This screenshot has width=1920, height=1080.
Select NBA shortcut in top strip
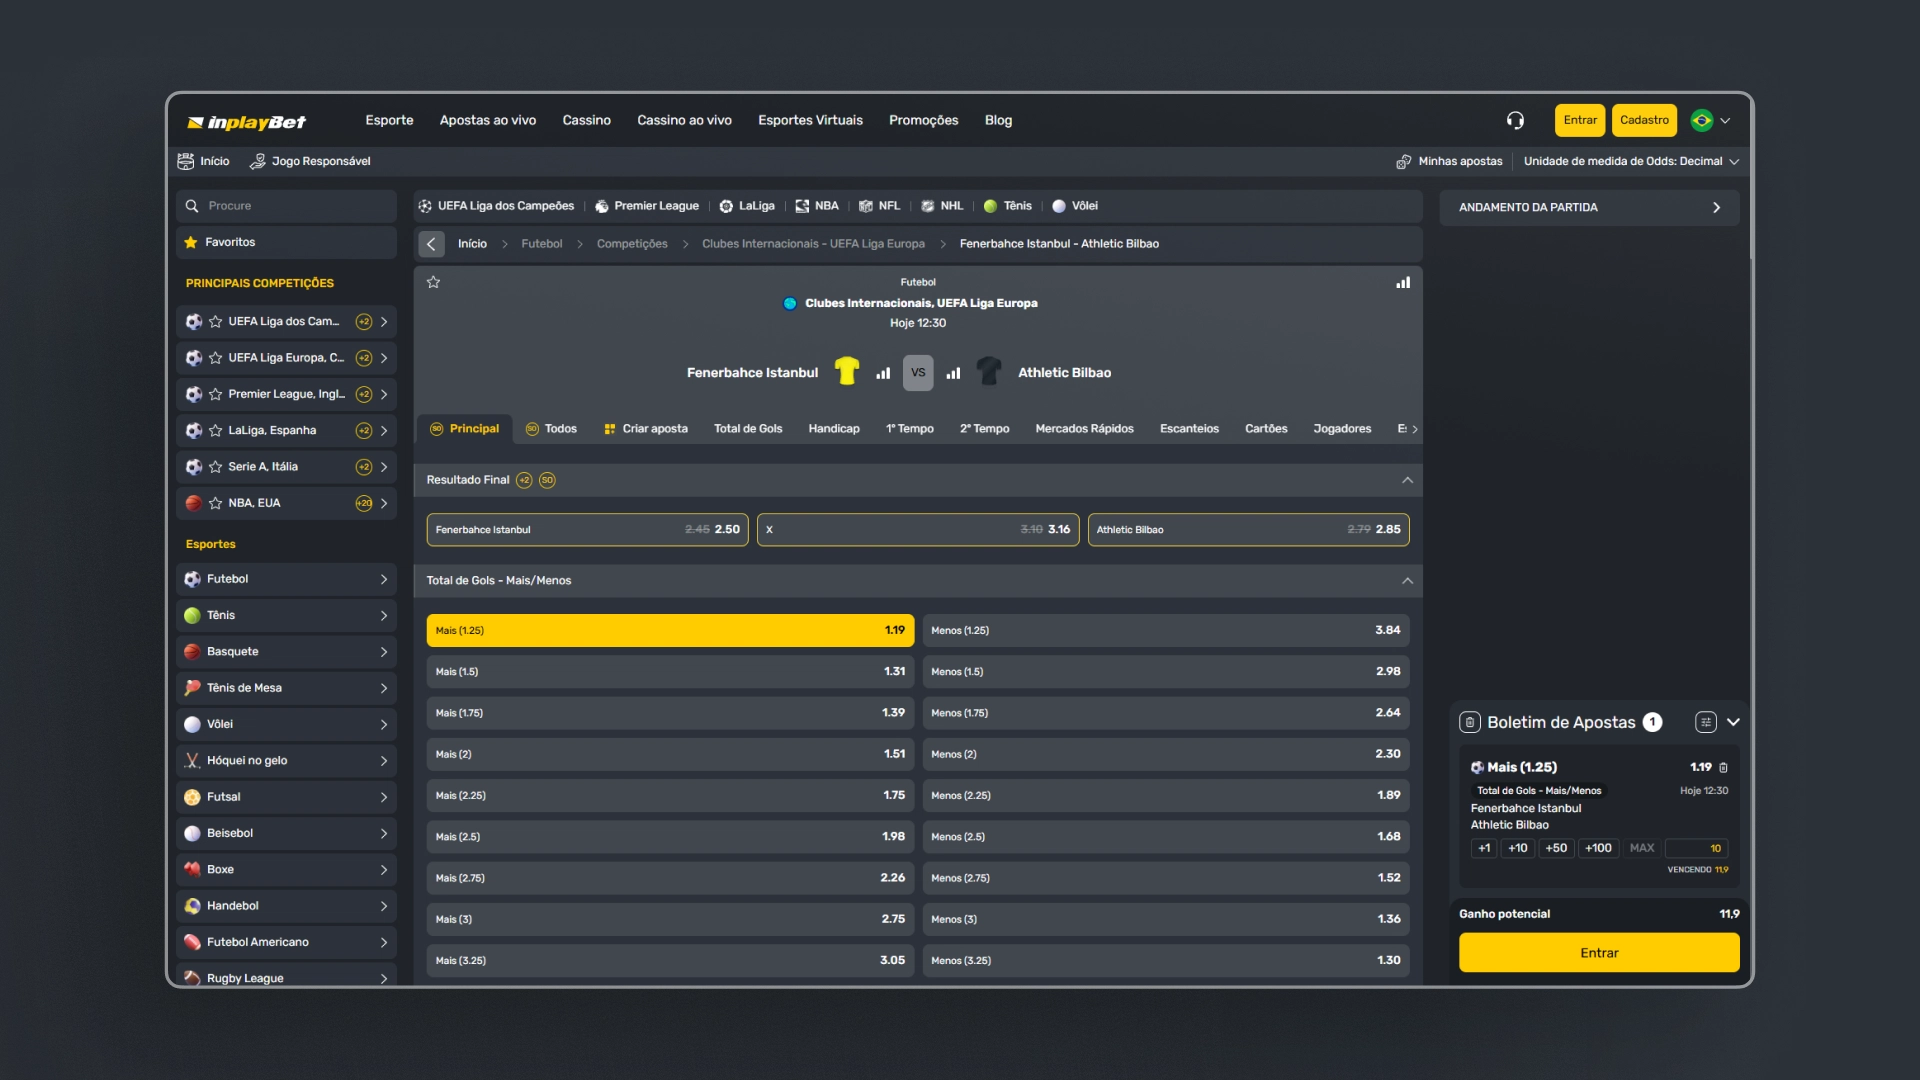click(x=817, y=206)
